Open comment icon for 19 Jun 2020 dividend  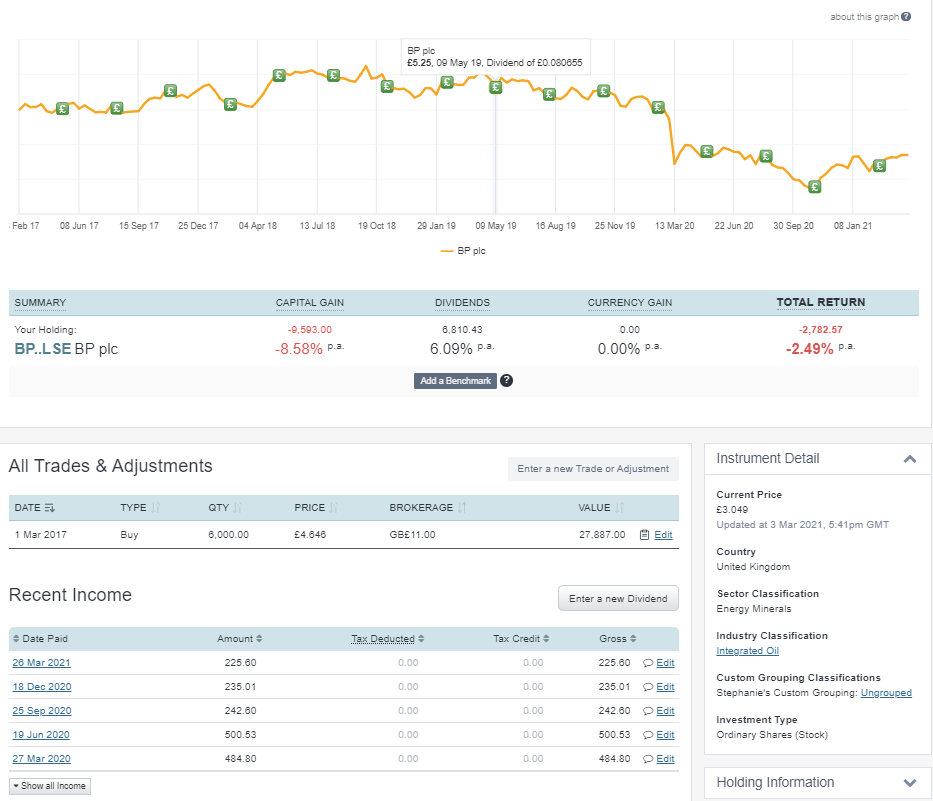tap(648, 735)
